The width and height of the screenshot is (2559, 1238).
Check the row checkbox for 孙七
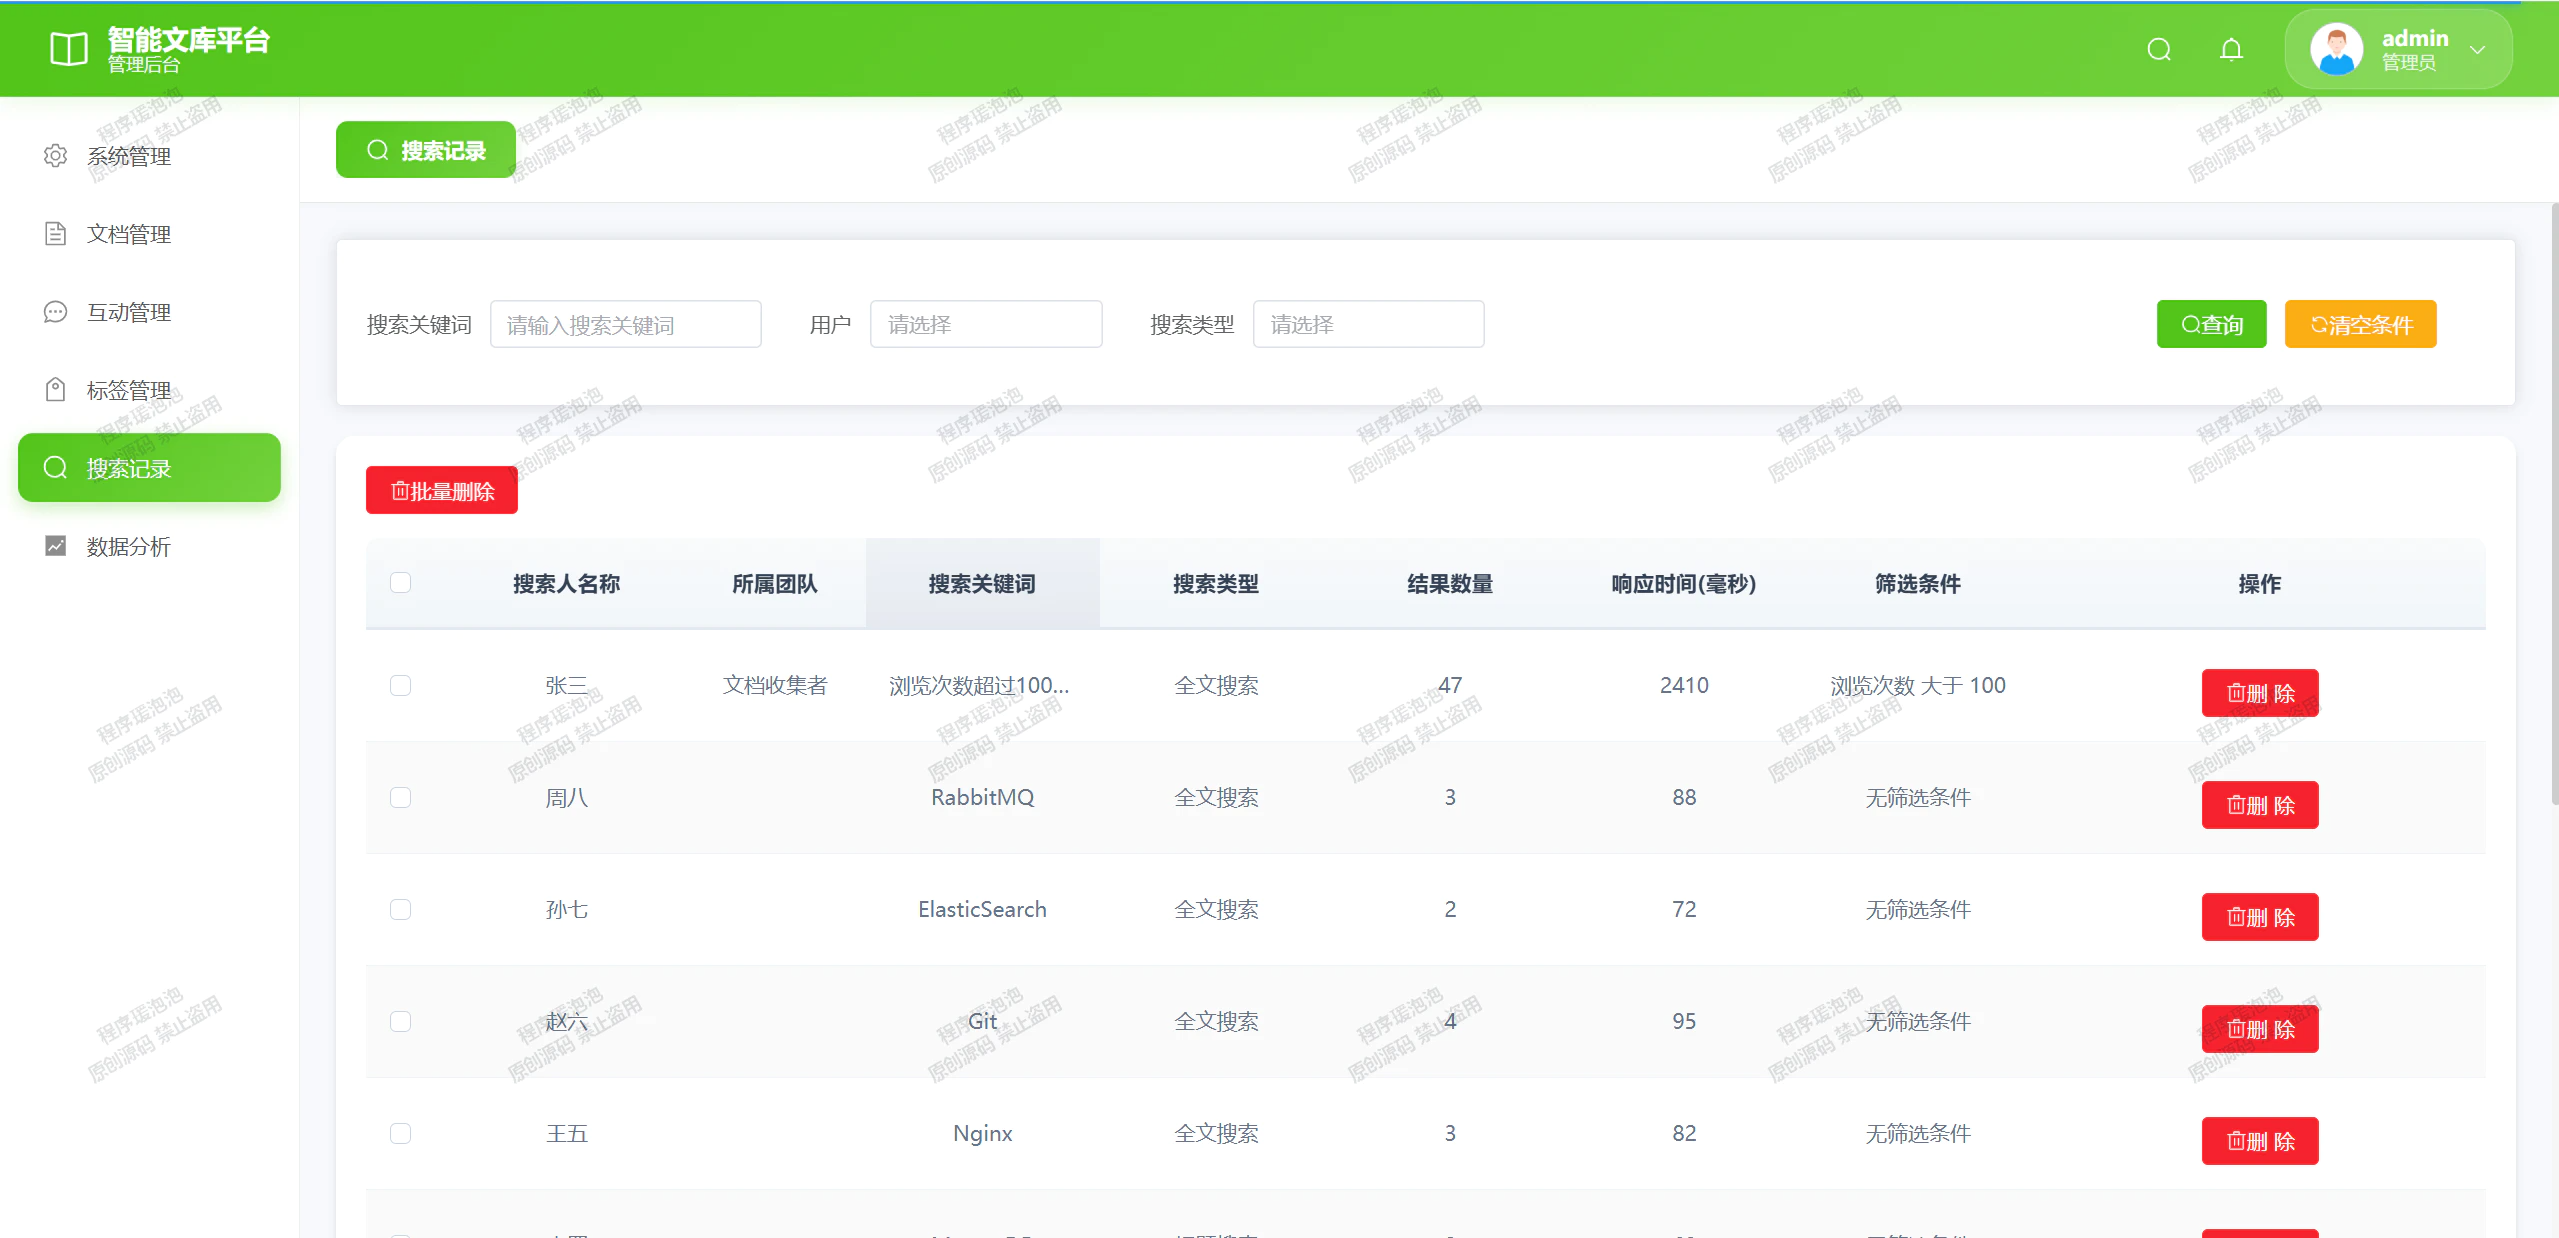tap(400, 909)
